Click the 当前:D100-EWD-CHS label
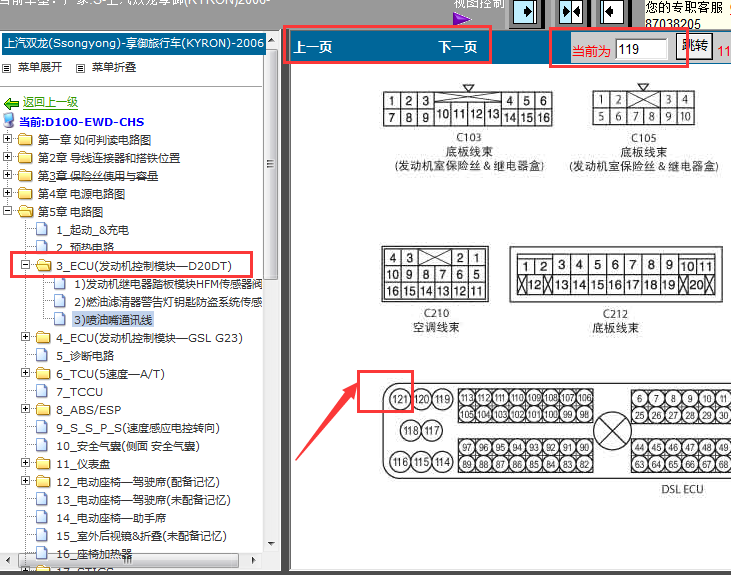 pyautogui.click(x=81, y=122)
